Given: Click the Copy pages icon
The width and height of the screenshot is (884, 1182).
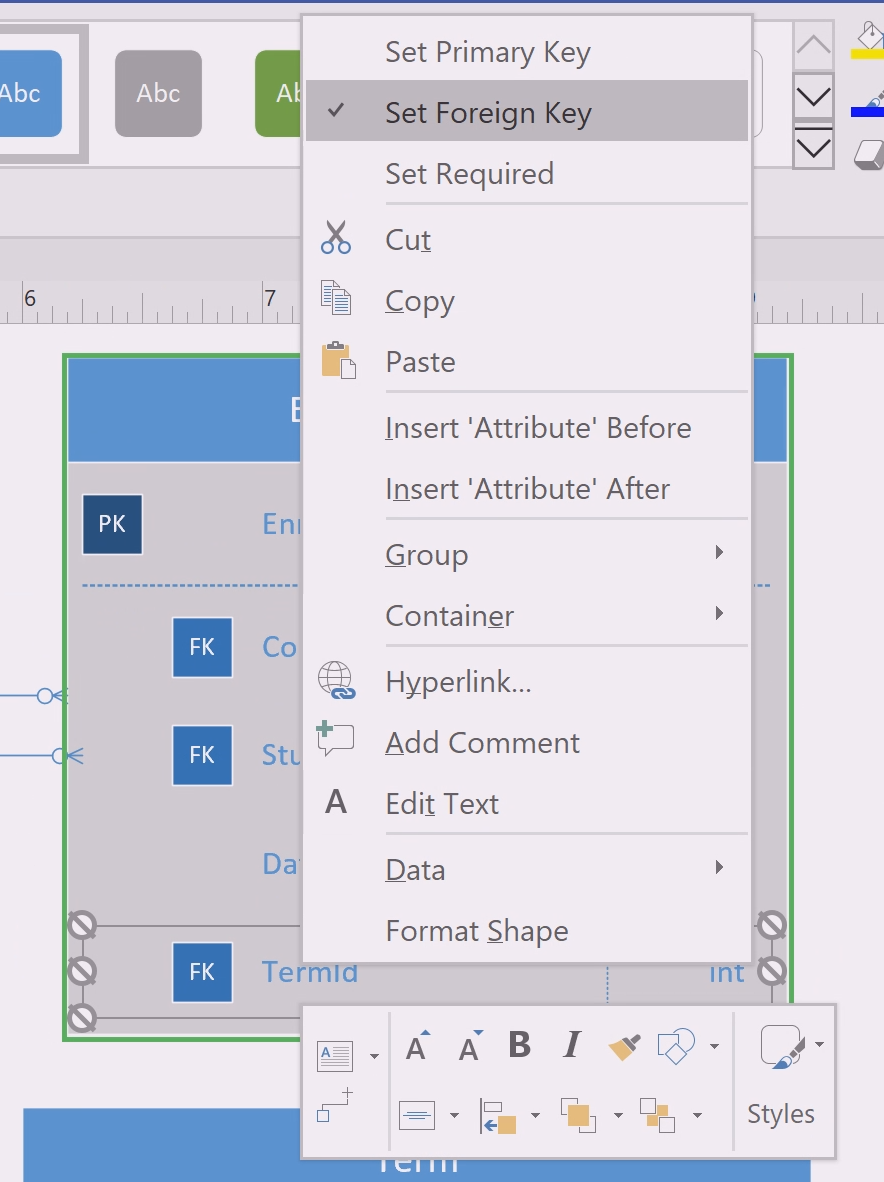Looking at the screenshot, I should tap(335, 298).
